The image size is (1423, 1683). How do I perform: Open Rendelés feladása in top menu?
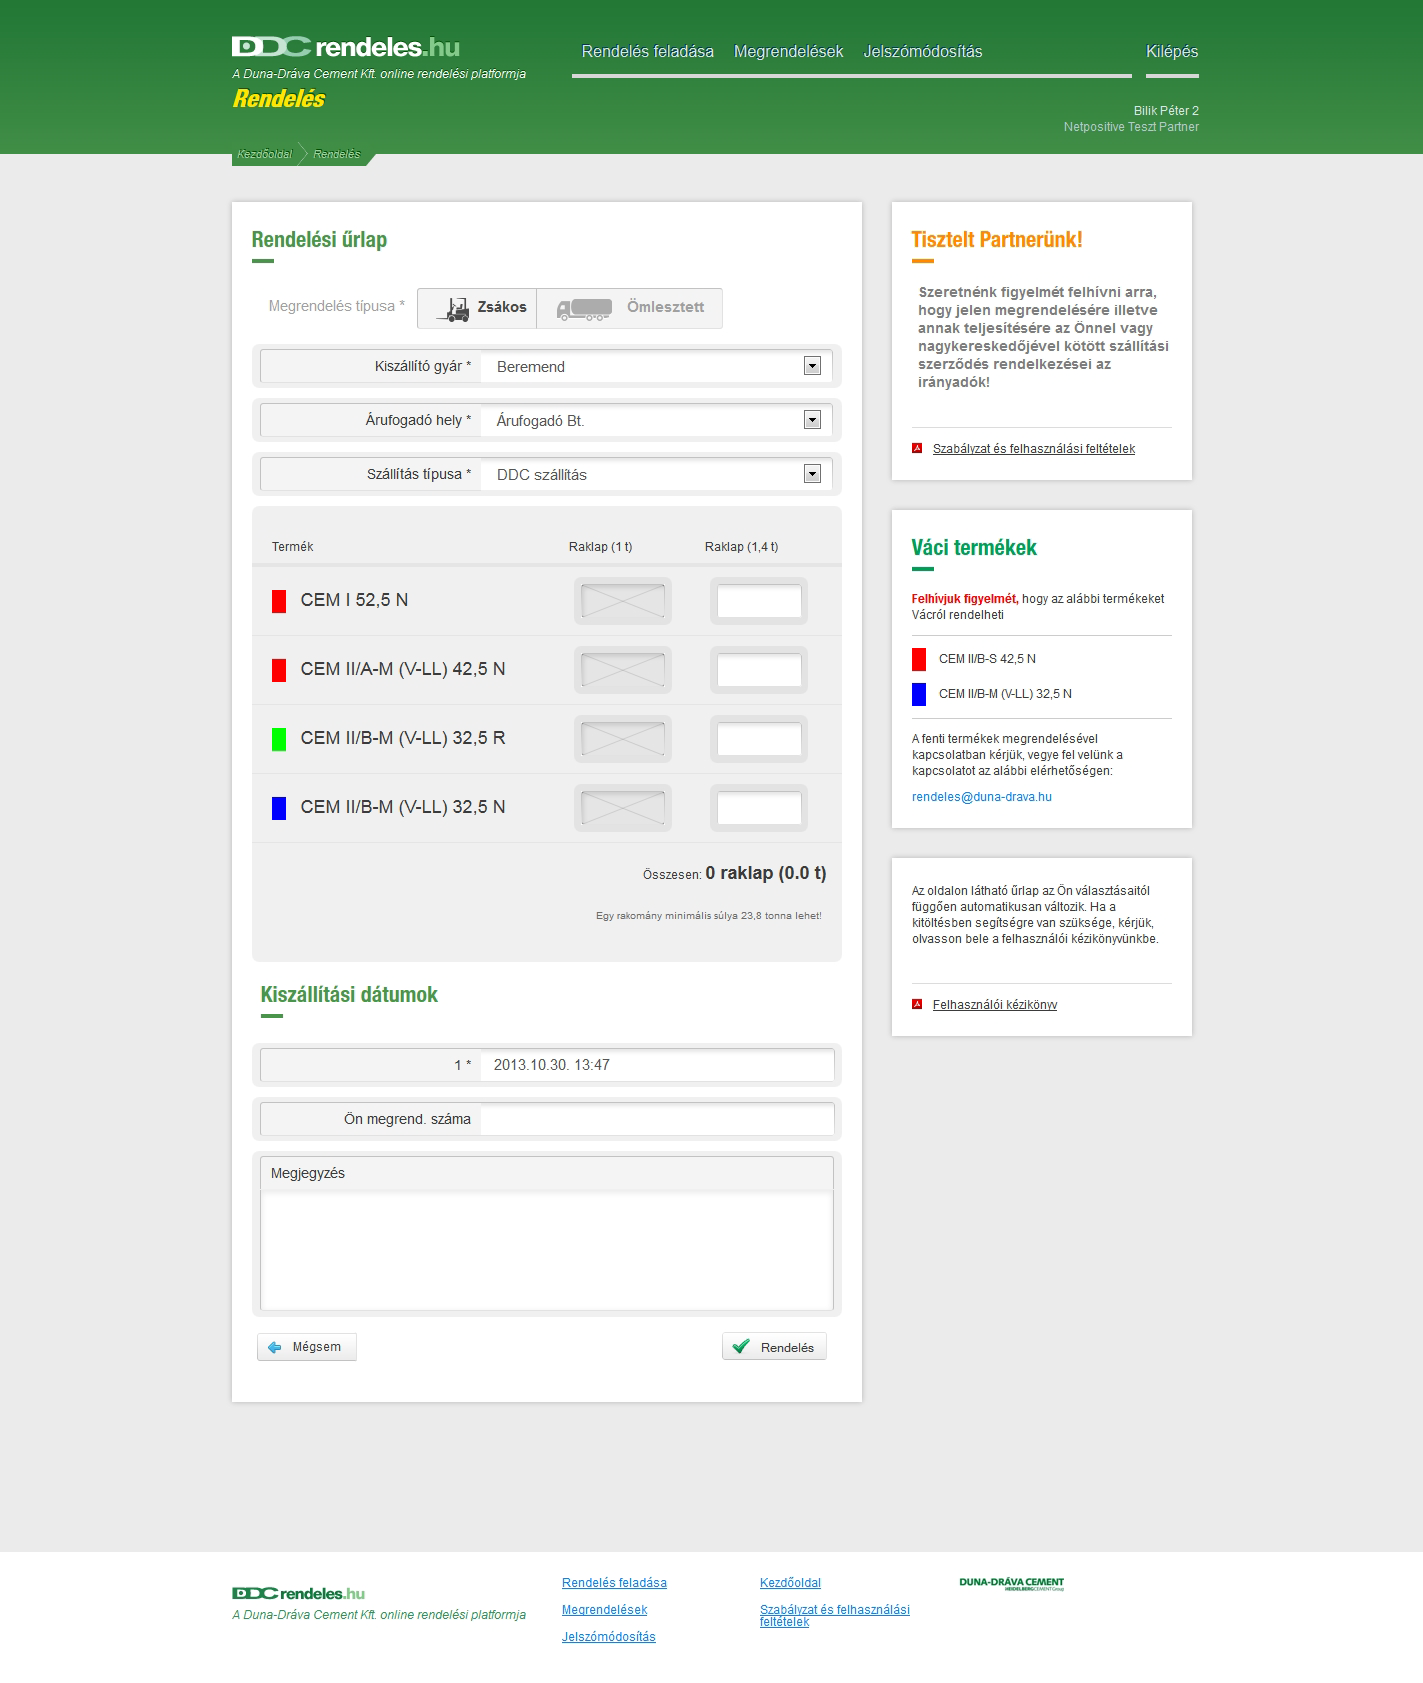pos(648,52)
